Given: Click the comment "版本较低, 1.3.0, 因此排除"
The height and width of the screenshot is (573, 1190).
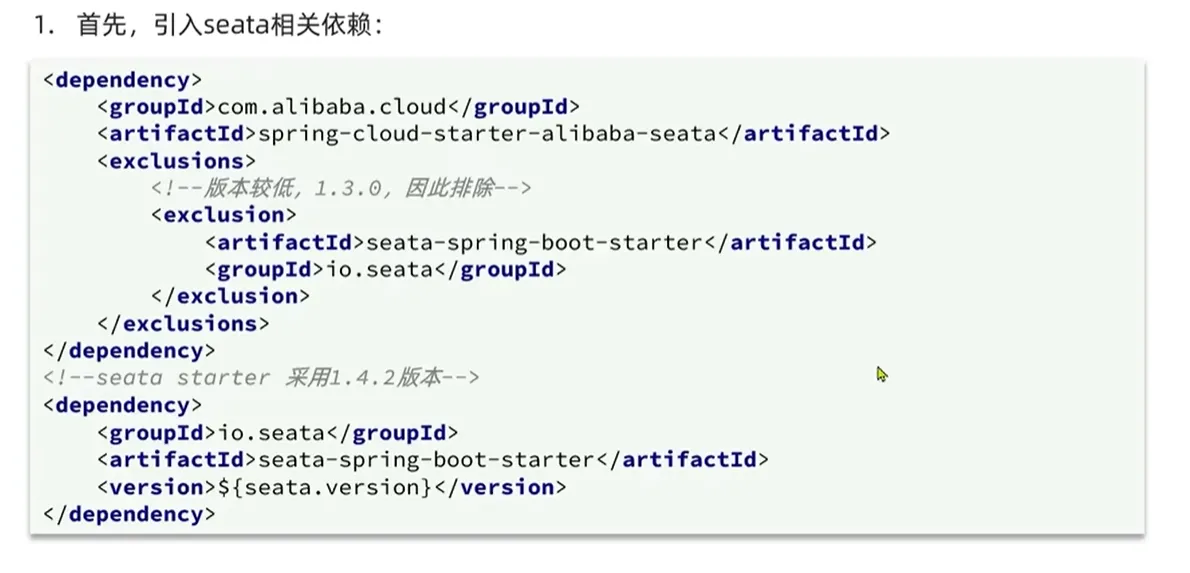Looking at the screenshot, I should point(341,188).
